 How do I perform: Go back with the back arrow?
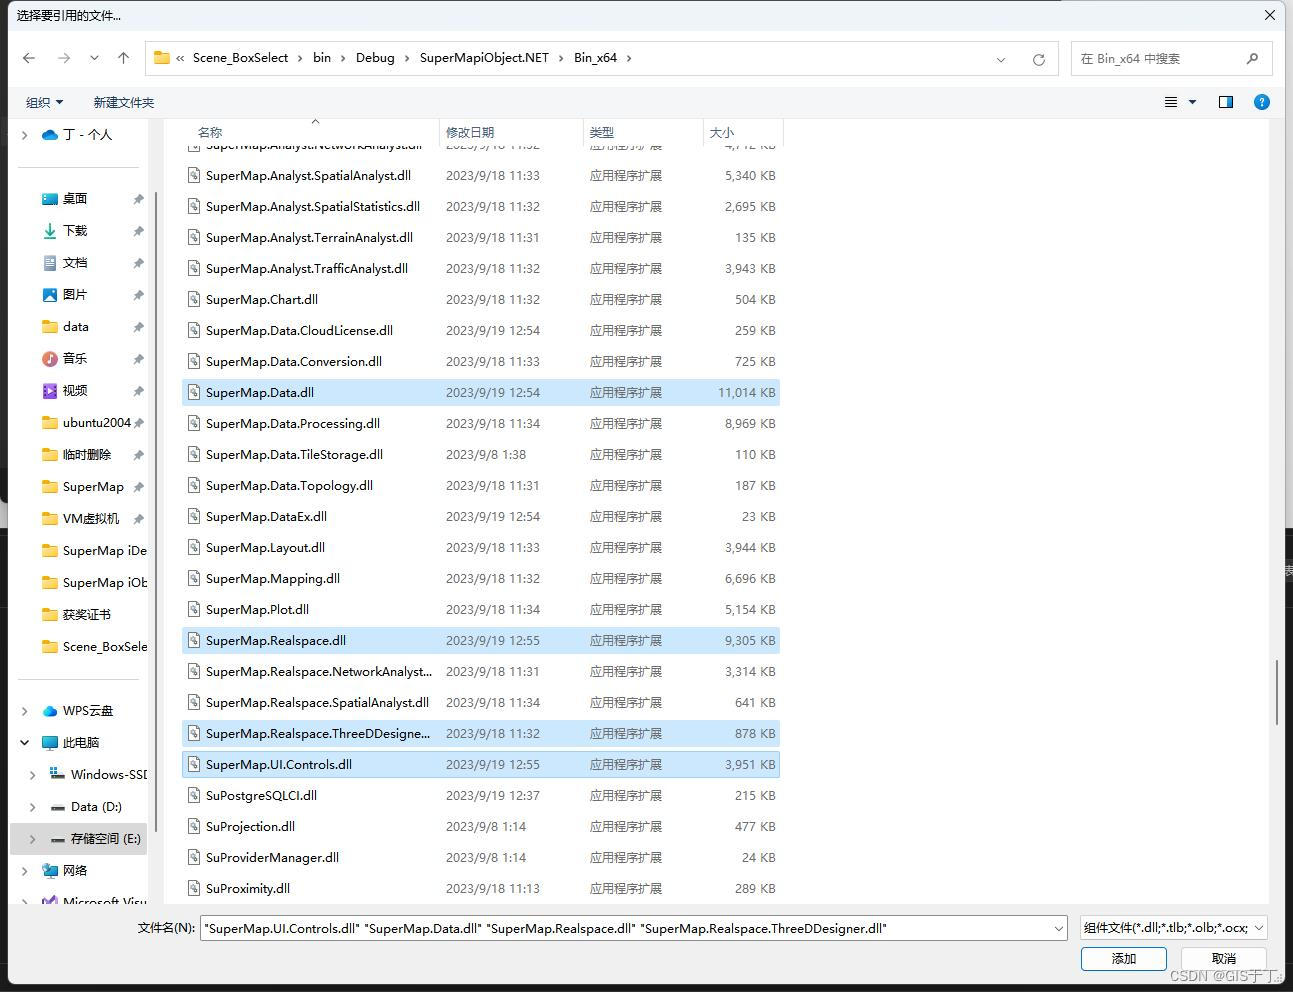pos(29,58)
